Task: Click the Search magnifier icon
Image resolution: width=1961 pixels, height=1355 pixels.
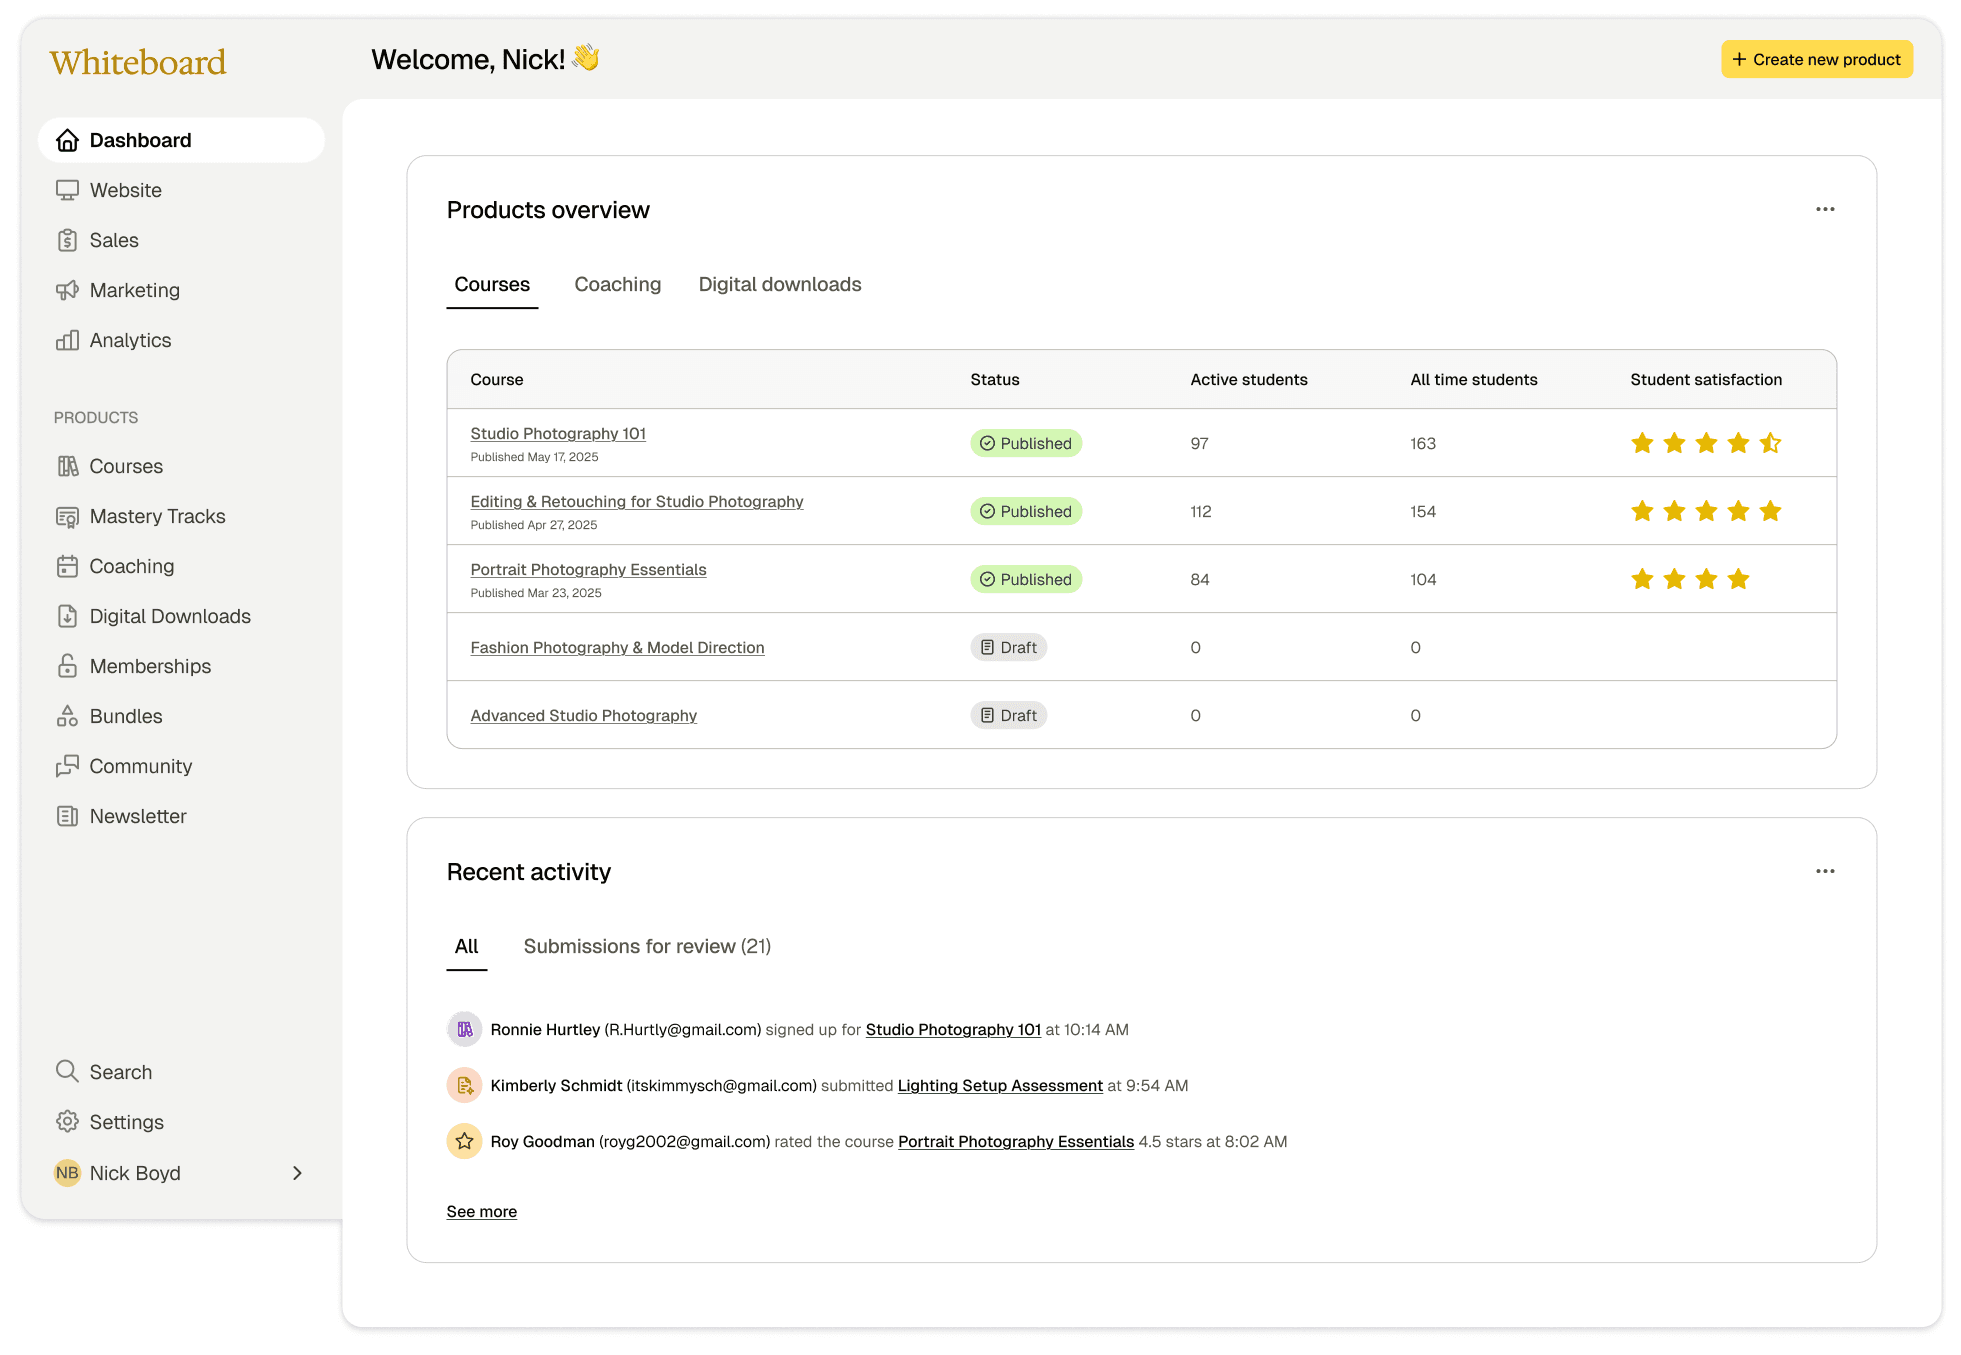Action: coord(67,1071)
